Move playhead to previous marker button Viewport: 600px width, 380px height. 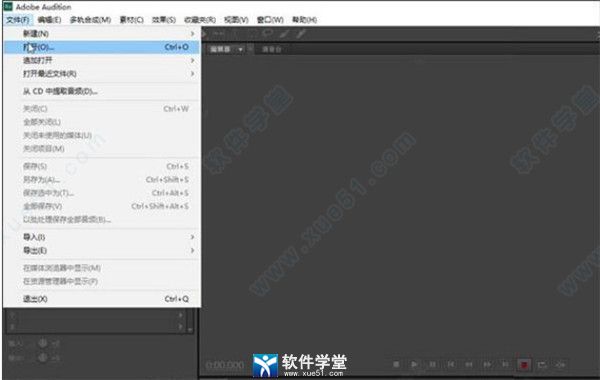(451, 364)
